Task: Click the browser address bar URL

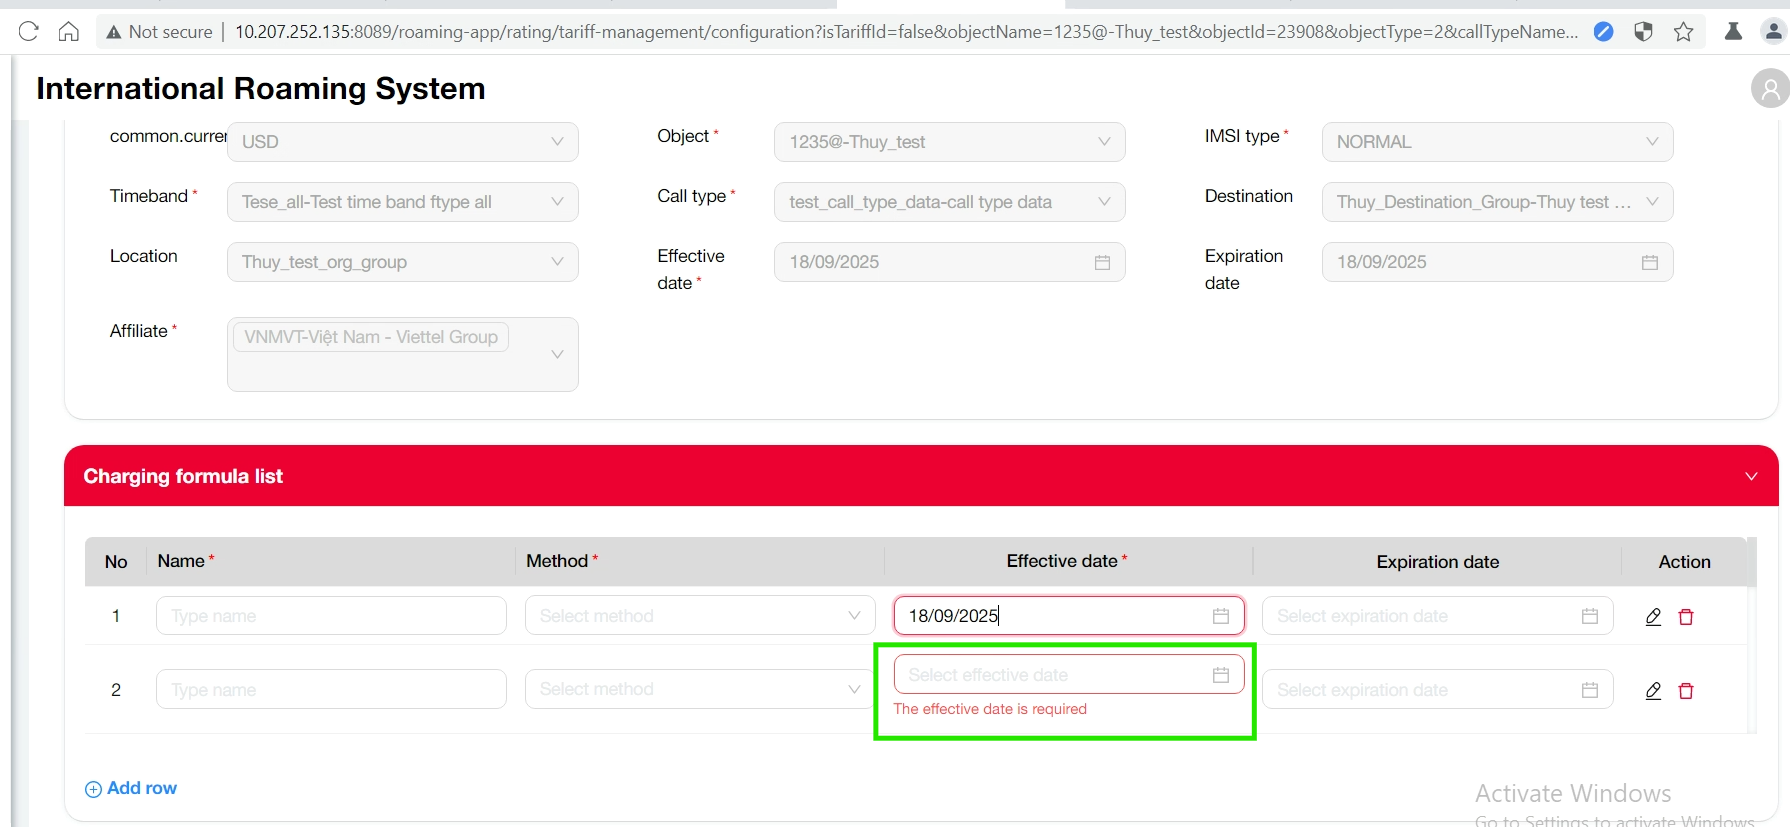Action: point(900,32)
